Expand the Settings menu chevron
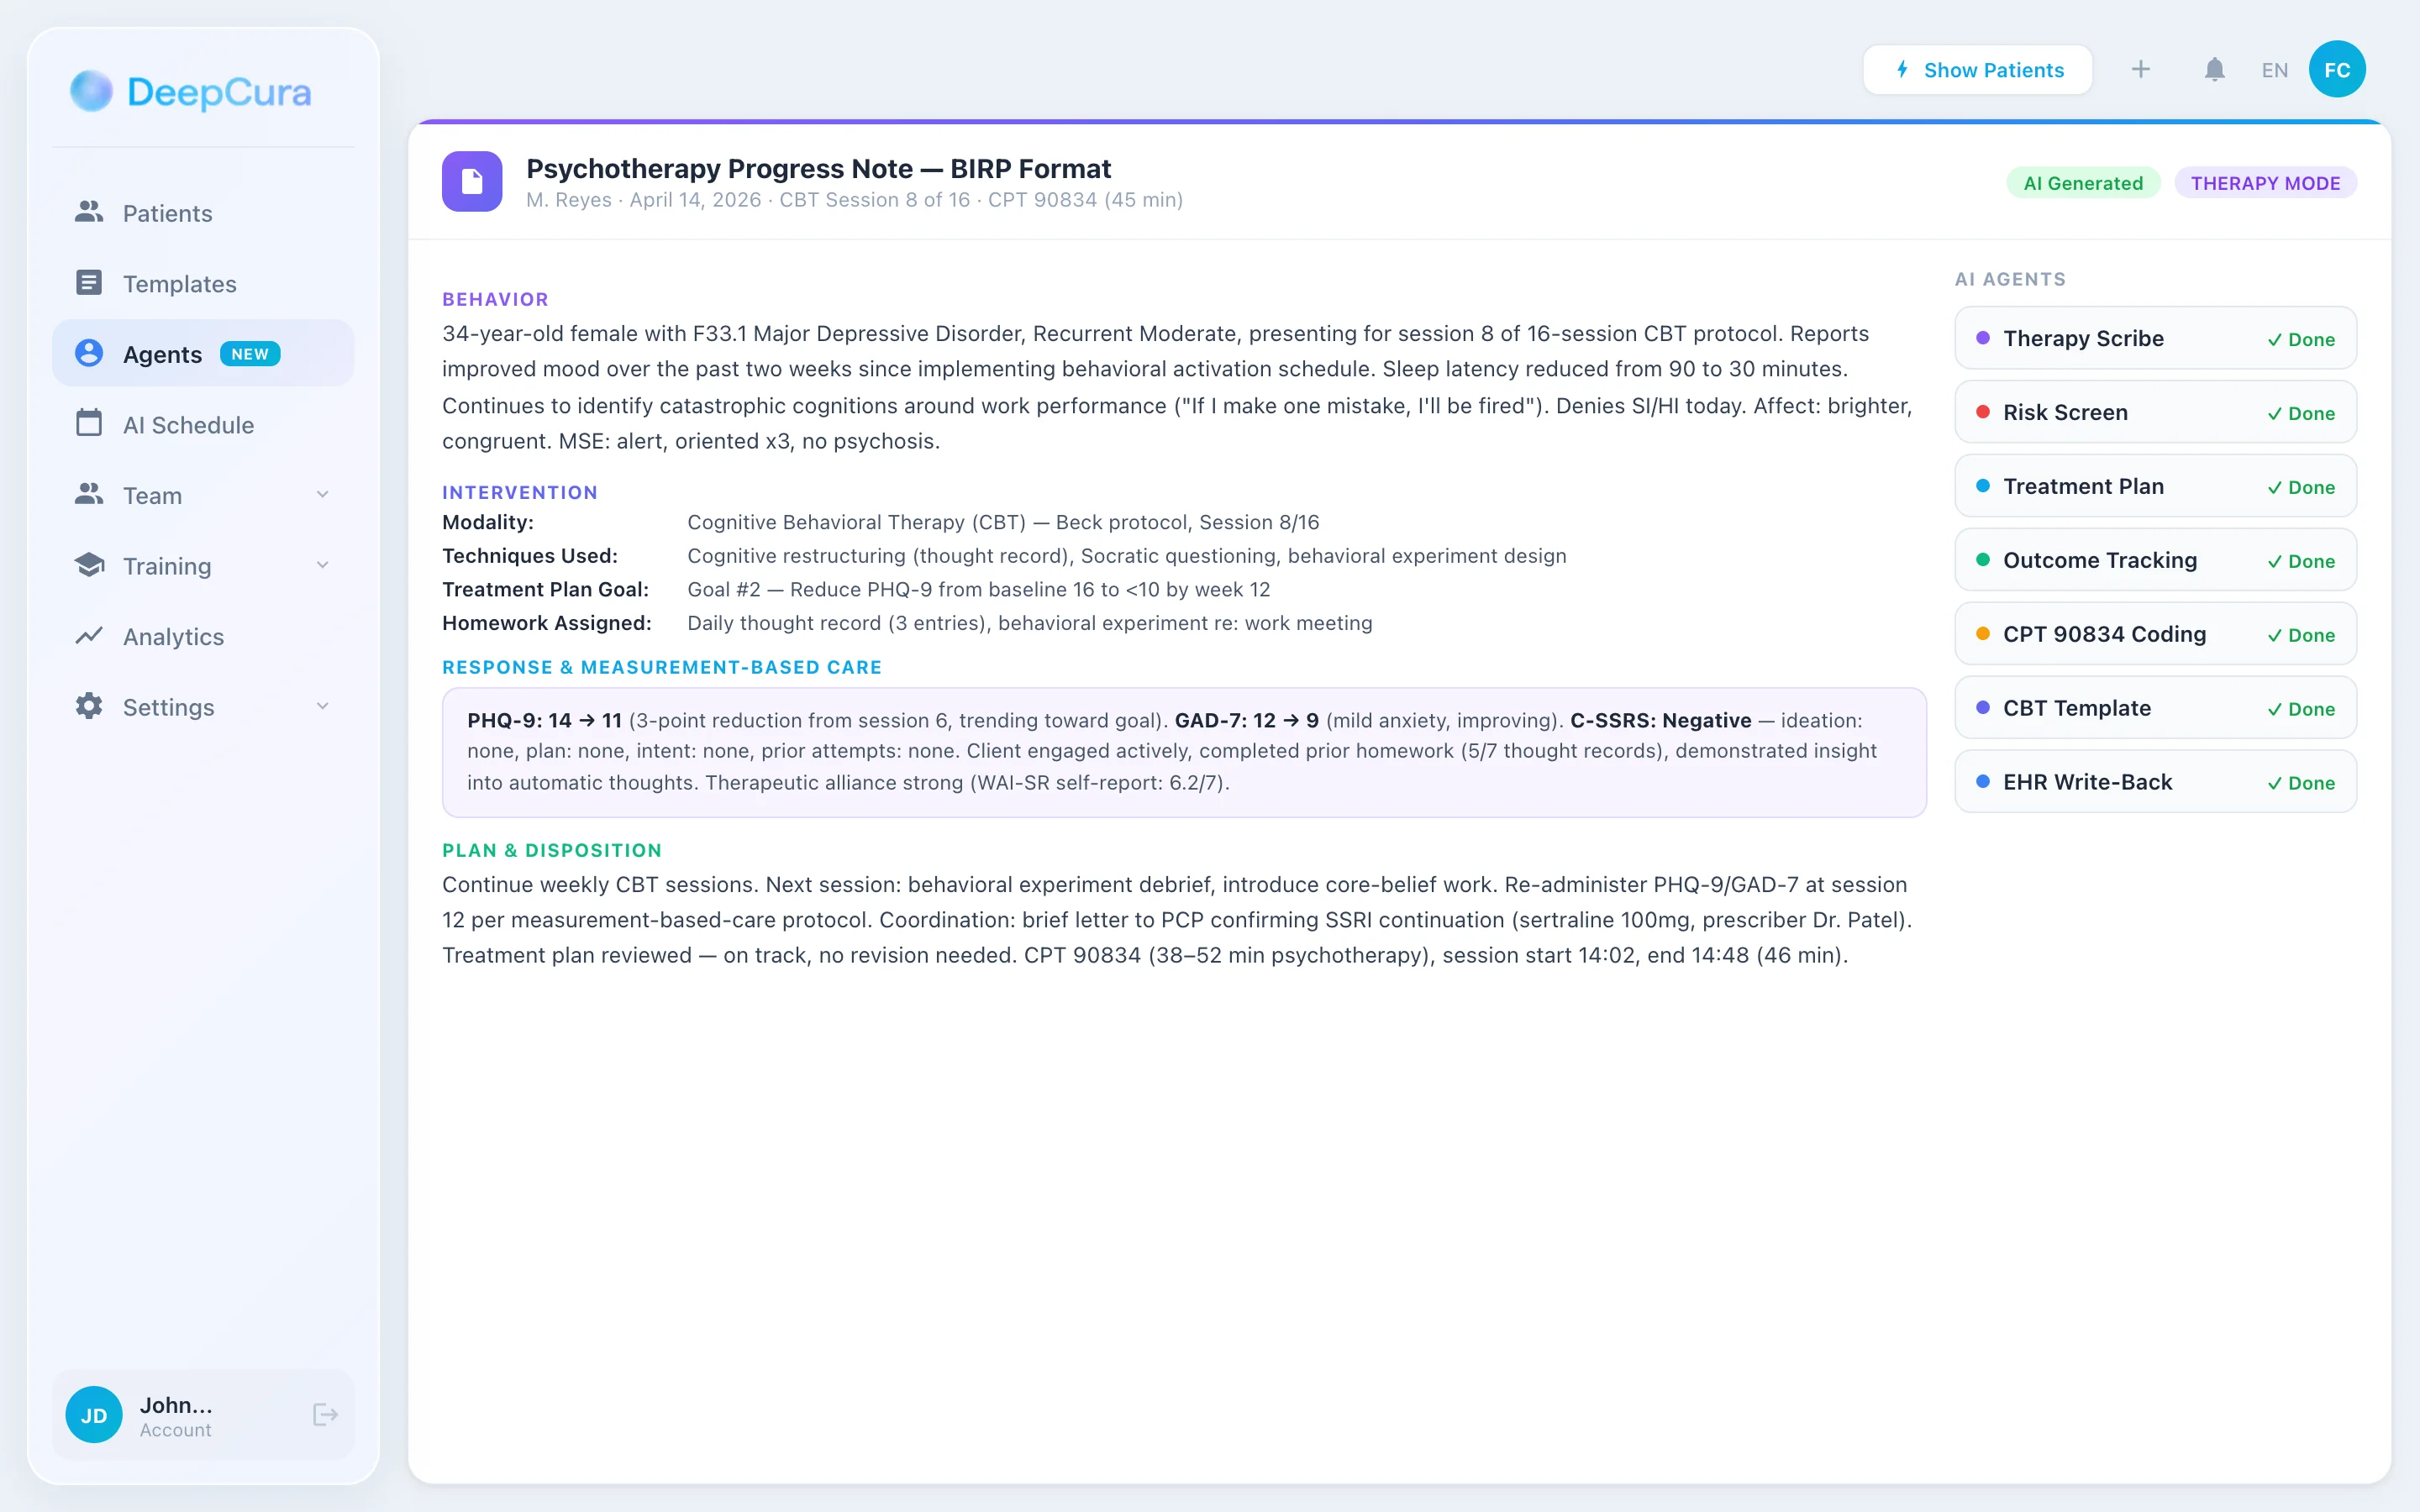This screenshot has height=1512, width=2420. 322,706
